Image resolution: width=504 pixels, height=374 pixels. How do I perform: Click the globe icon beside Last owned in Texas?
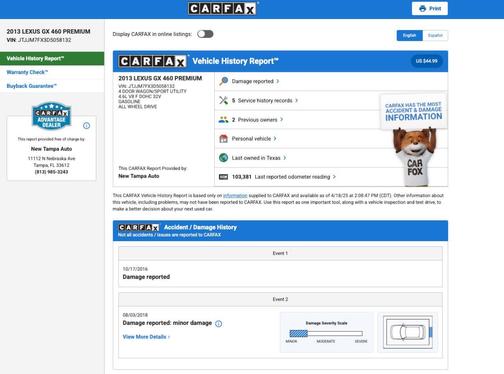coord(223,158)
